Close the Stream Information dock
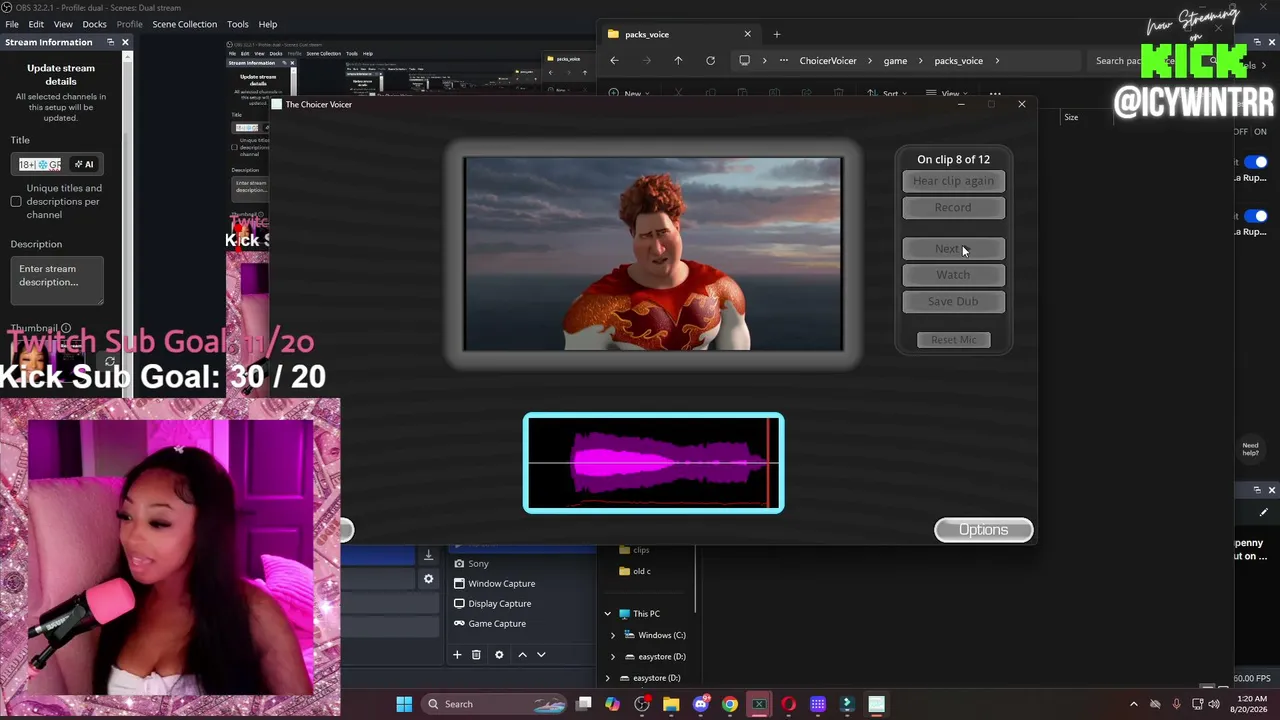Screen dimensions: 1280x720 click(x=125, y=42)
